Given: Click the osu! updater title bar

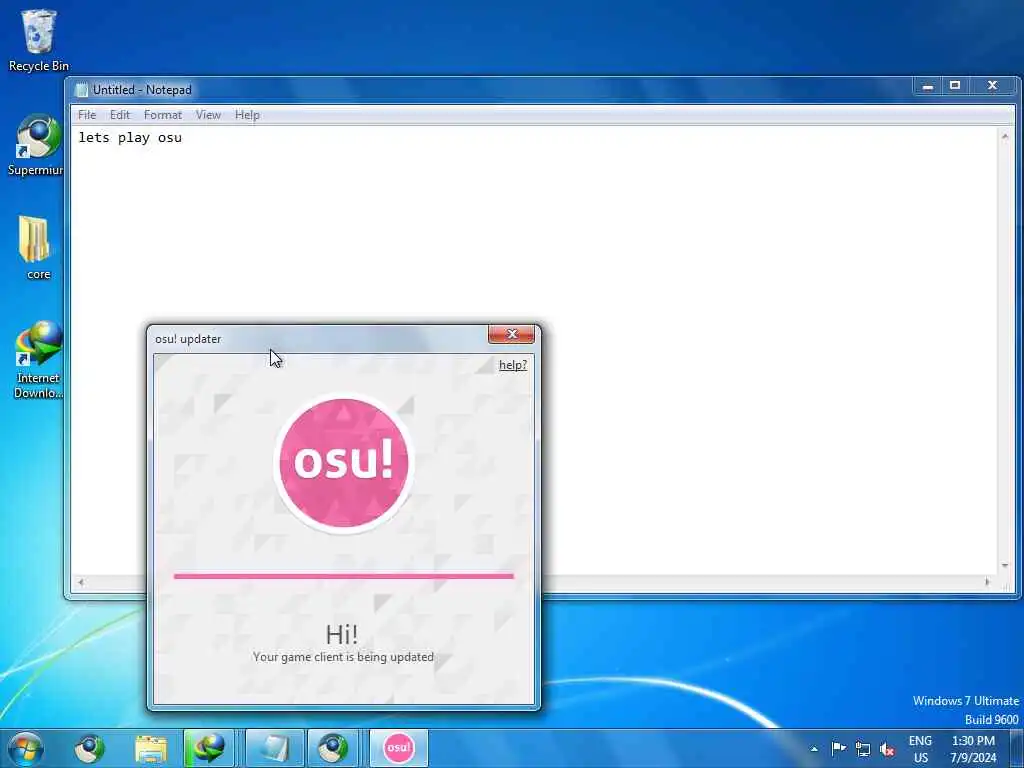Looking at the screenshot, I should (x=320, y=339).
